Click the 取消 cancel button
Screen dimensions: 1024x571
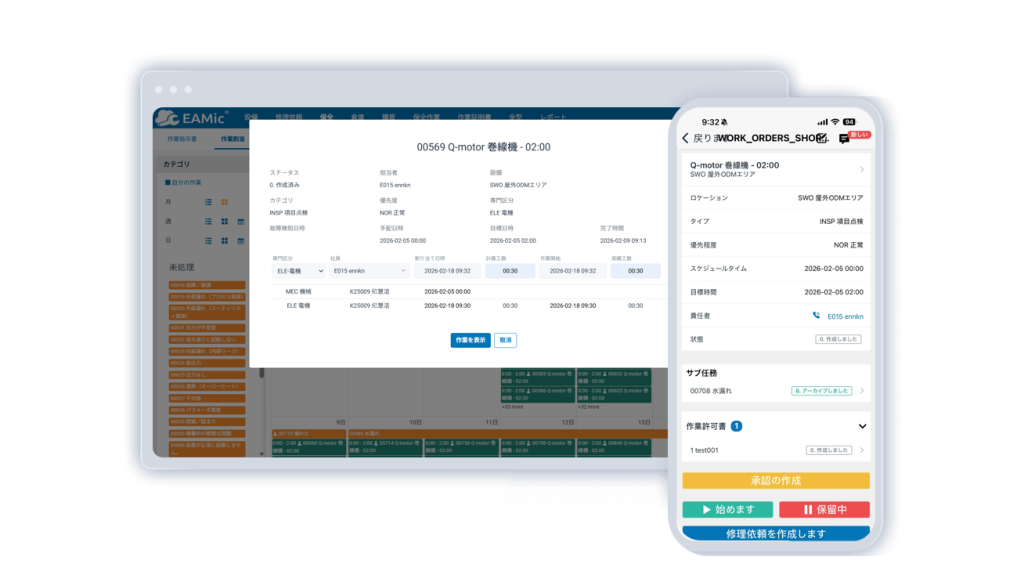click(505, 340)
